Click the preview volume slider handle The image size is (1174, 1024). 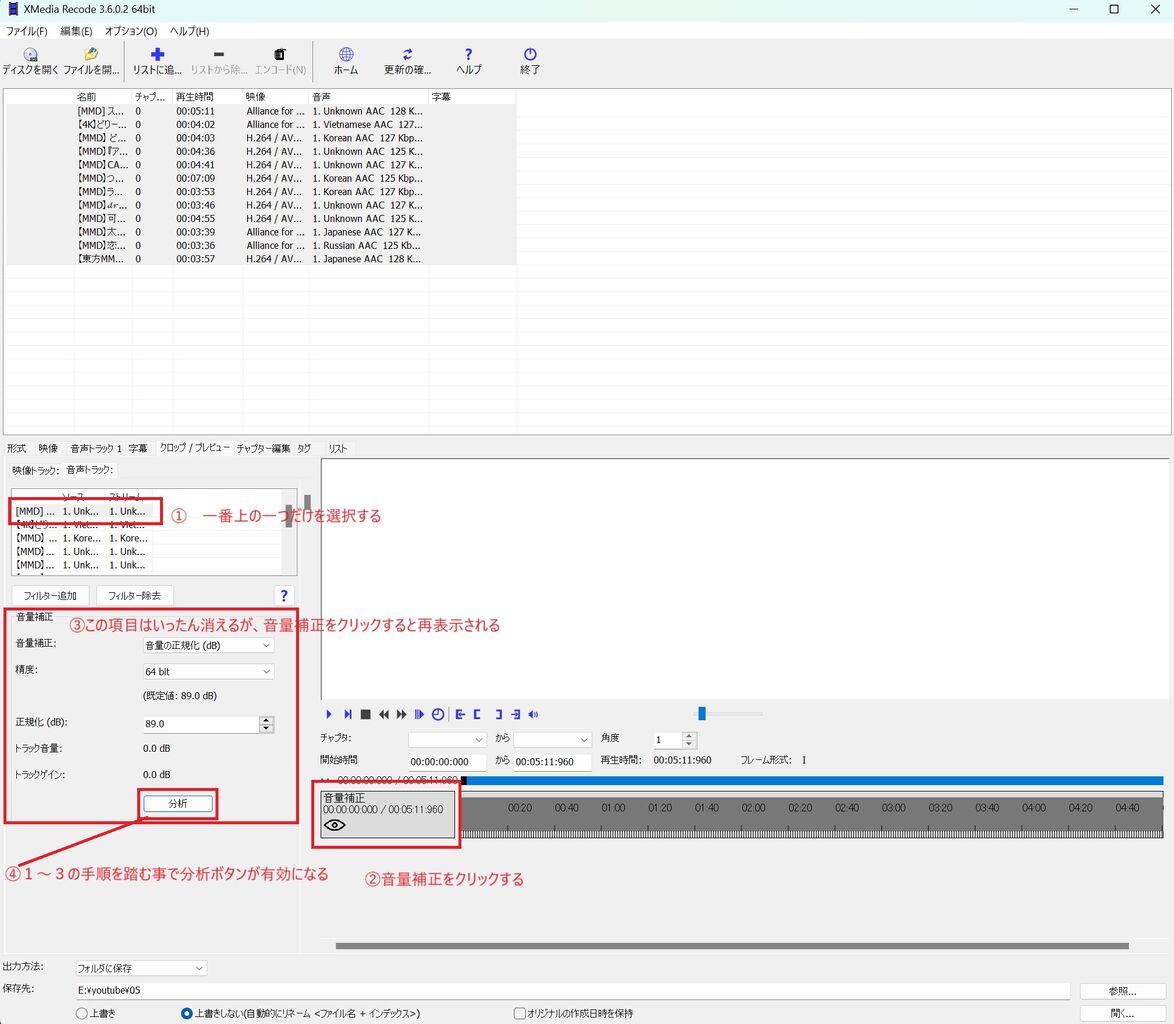[x=702, y=713]
